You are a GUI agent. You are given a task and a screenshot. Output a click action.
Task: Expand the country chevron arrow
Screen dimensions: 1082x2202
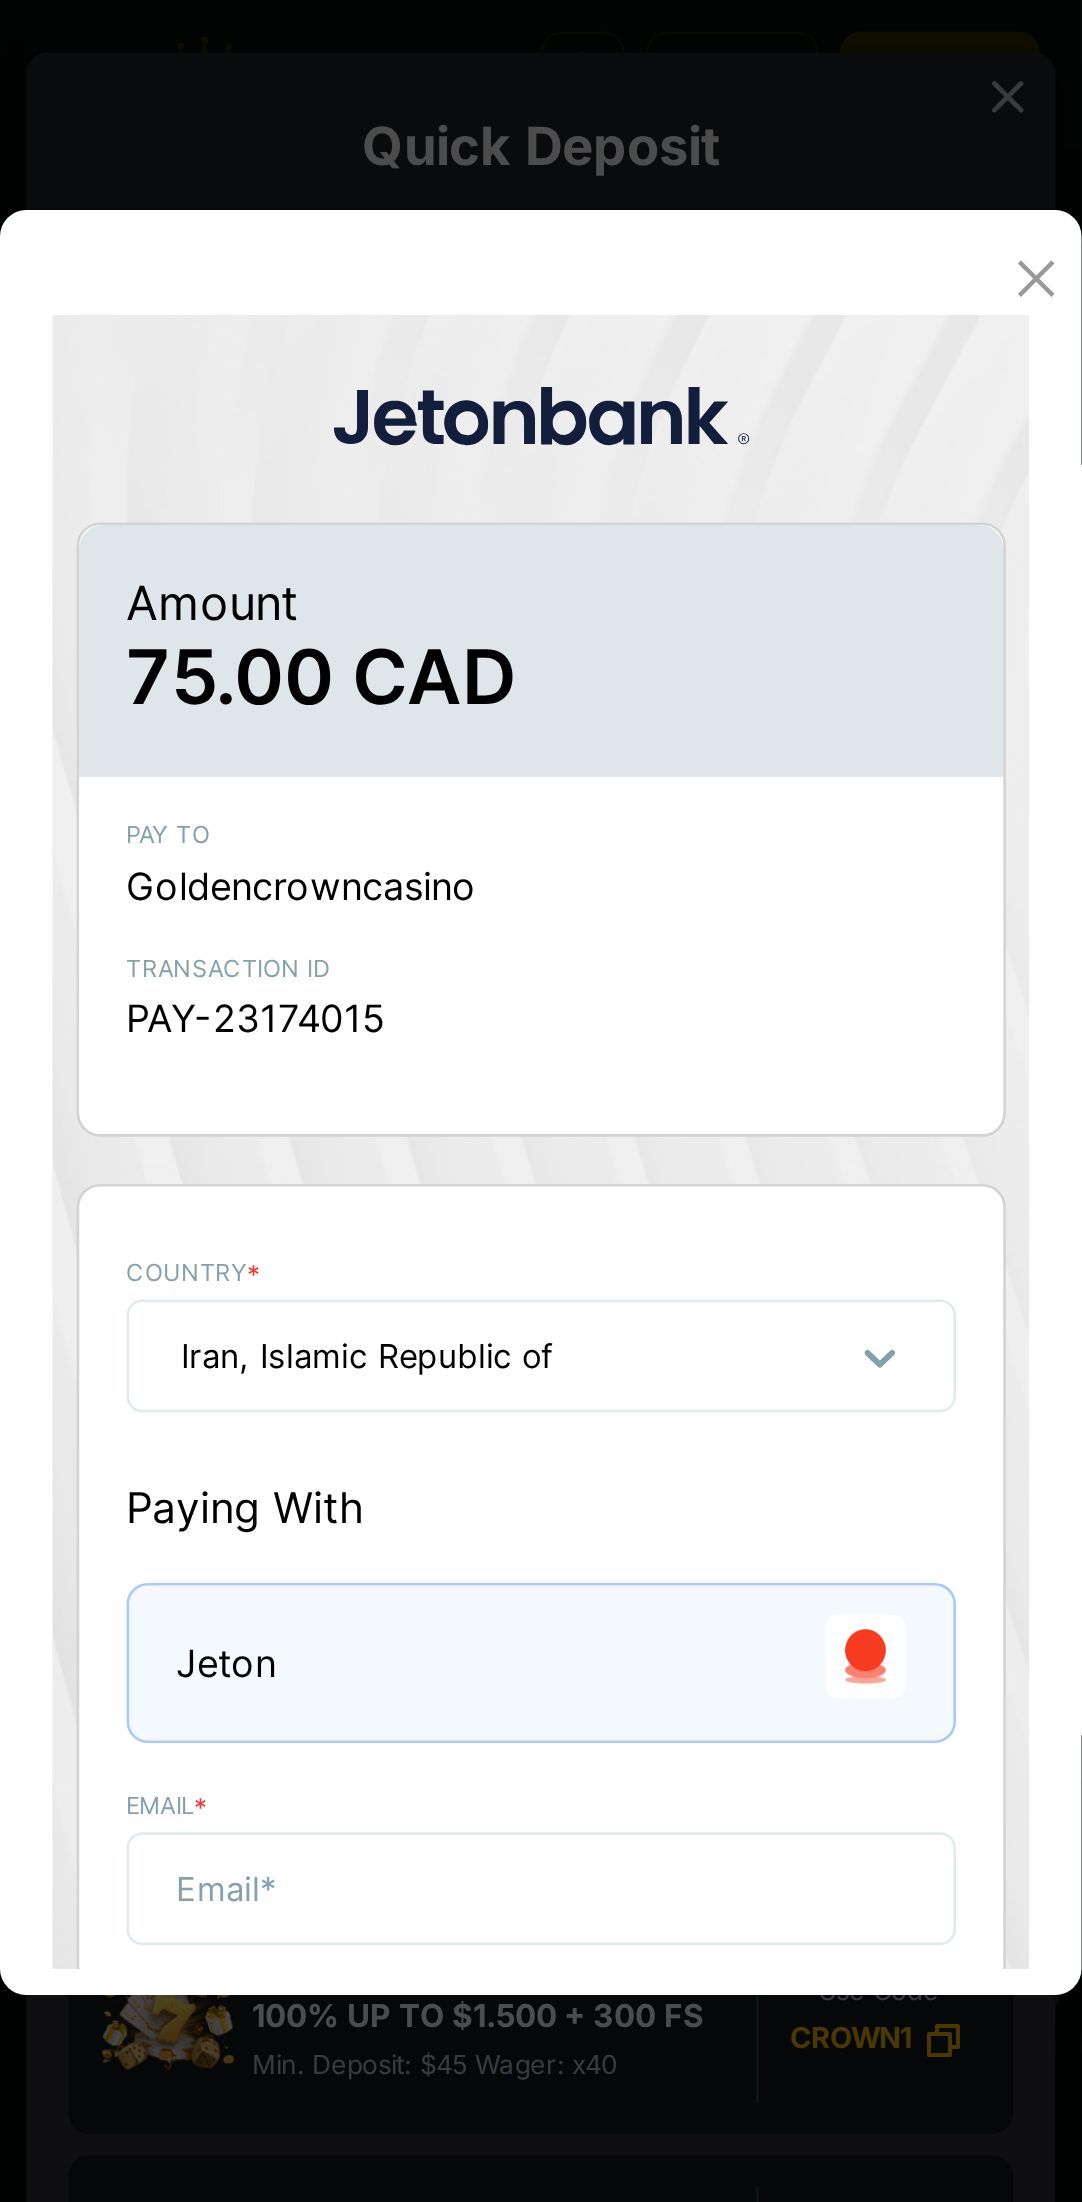click(x=879, y=1358)
